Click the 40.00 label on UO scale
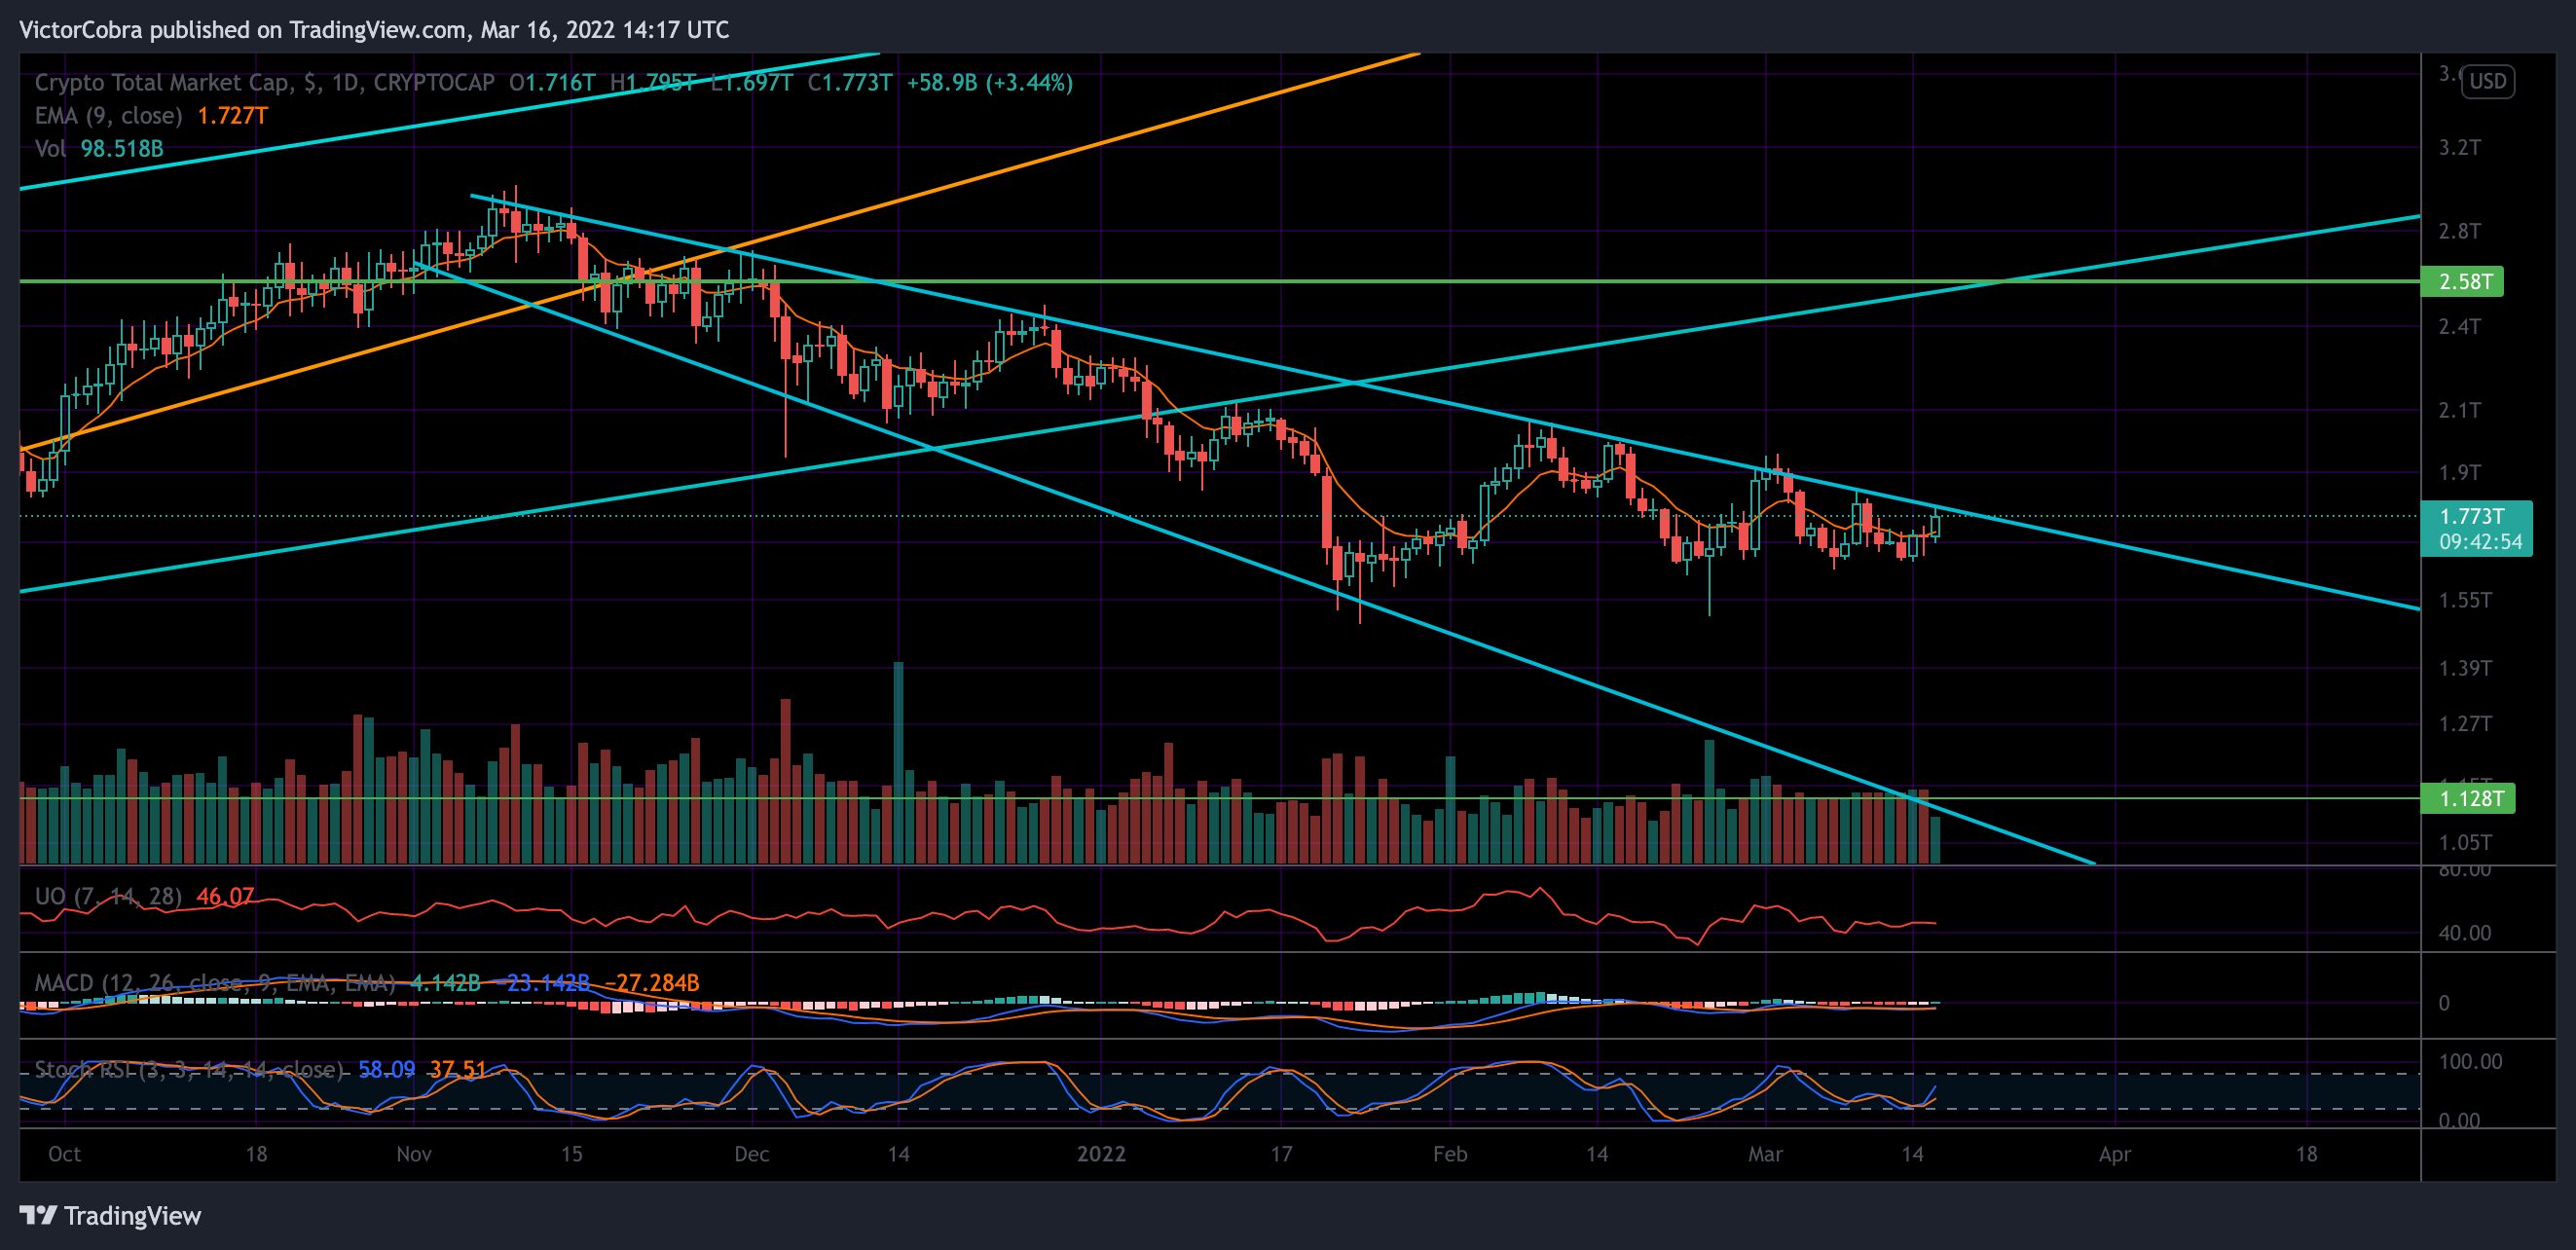 (x=2465, y=933)
